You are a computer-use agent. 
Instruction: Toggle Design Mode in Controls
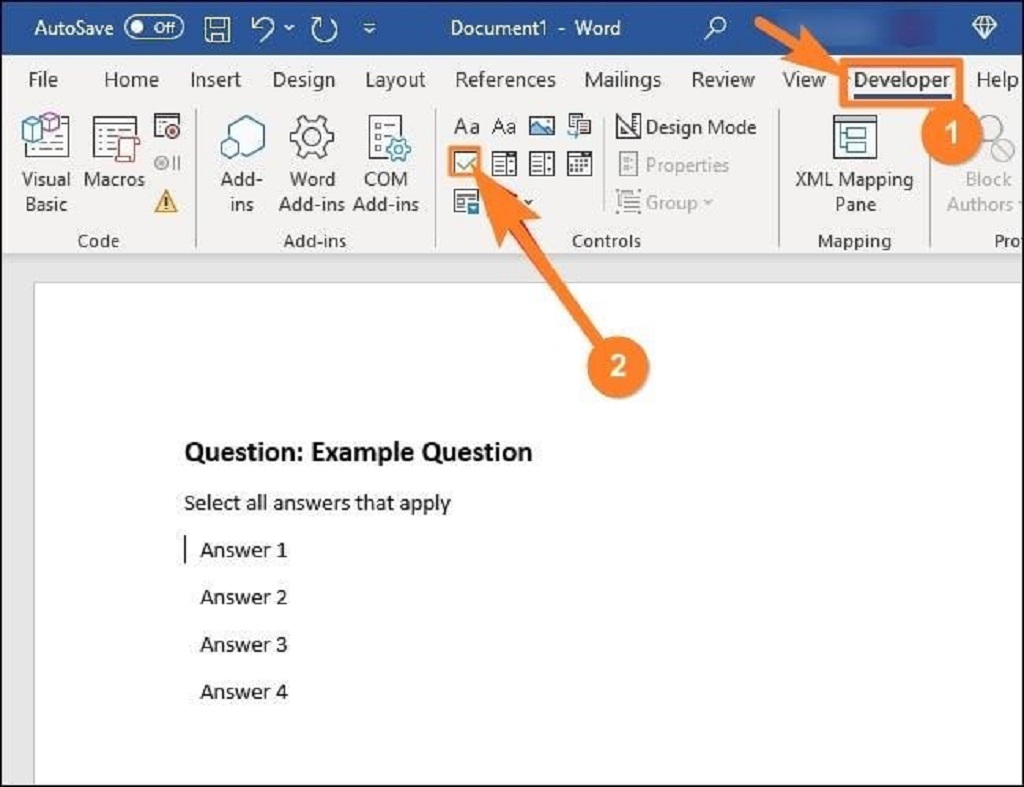click(x=686, y=127)
